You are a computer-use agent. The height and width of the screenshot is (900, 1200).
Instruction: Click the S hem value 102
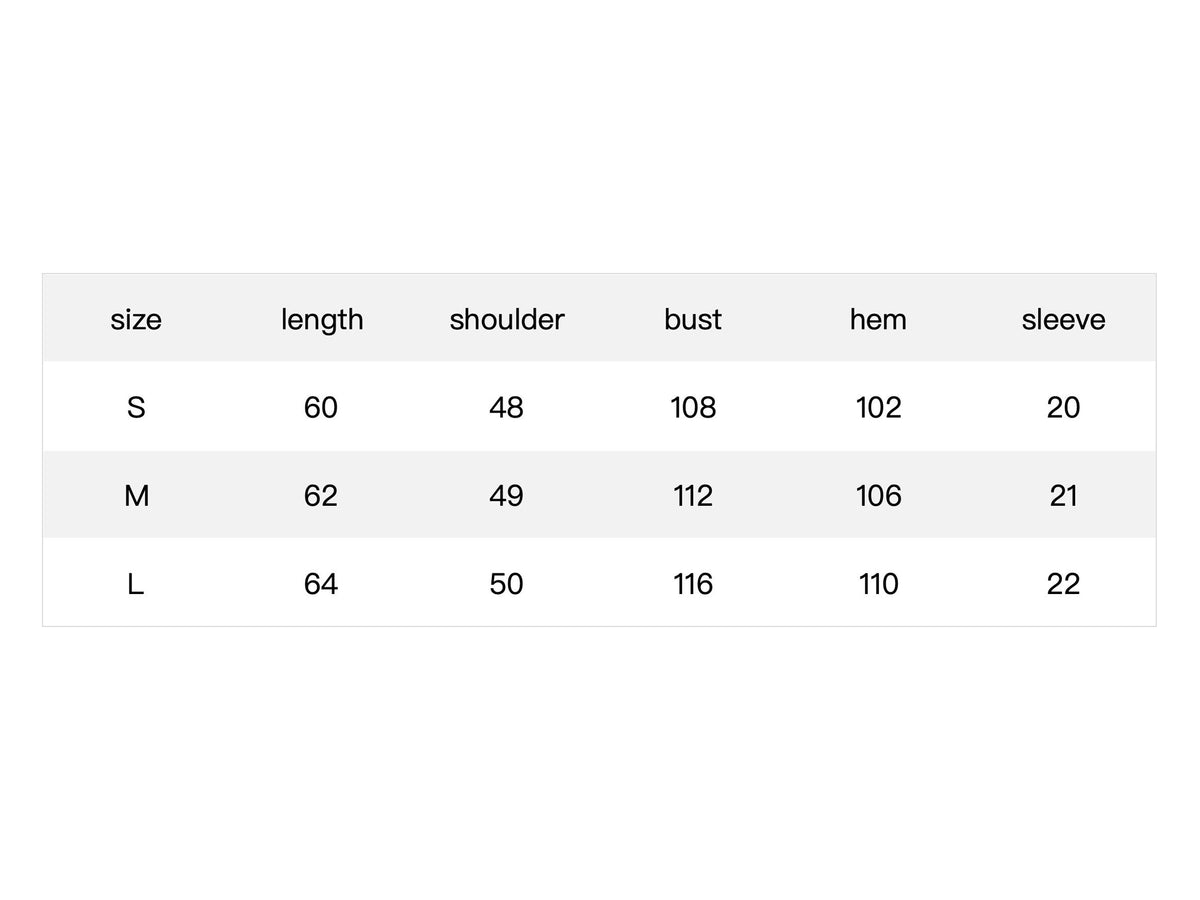878,408
